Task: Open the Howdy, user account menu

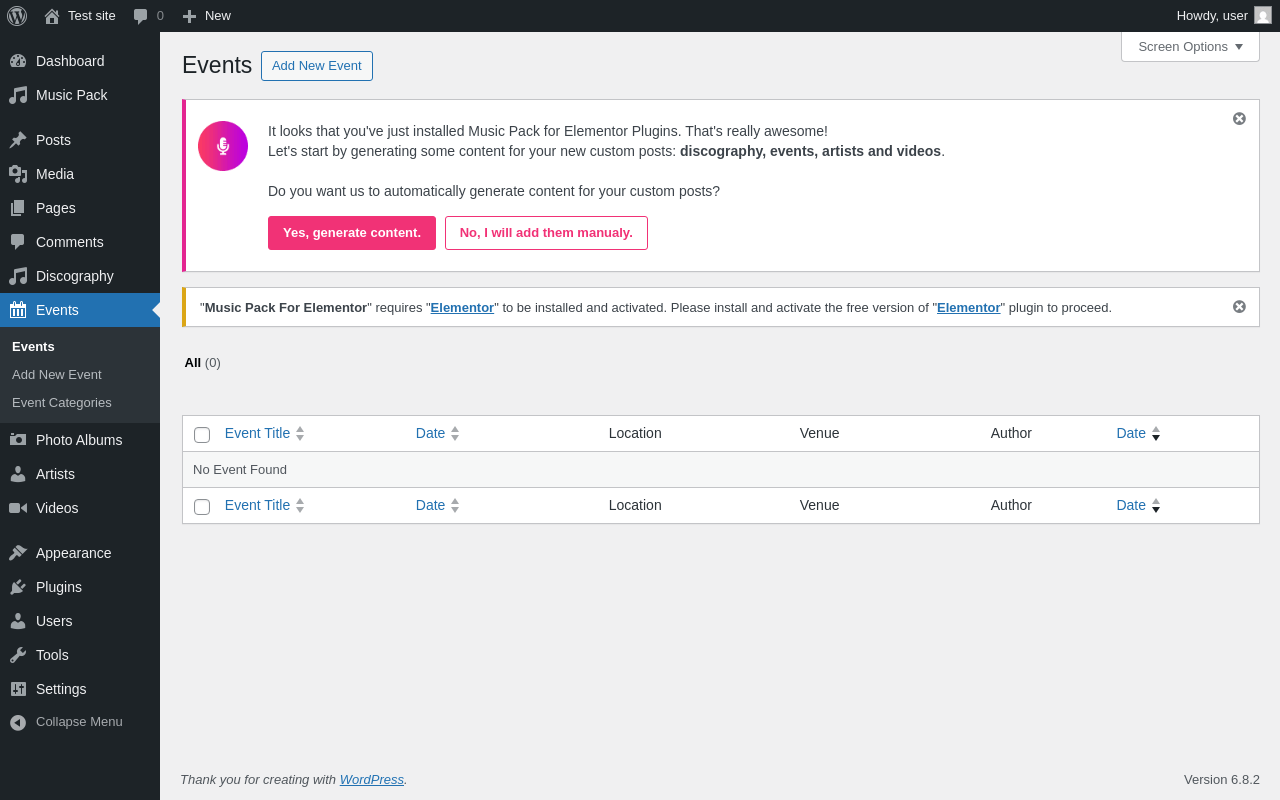Action: (x=1224, y=16)
